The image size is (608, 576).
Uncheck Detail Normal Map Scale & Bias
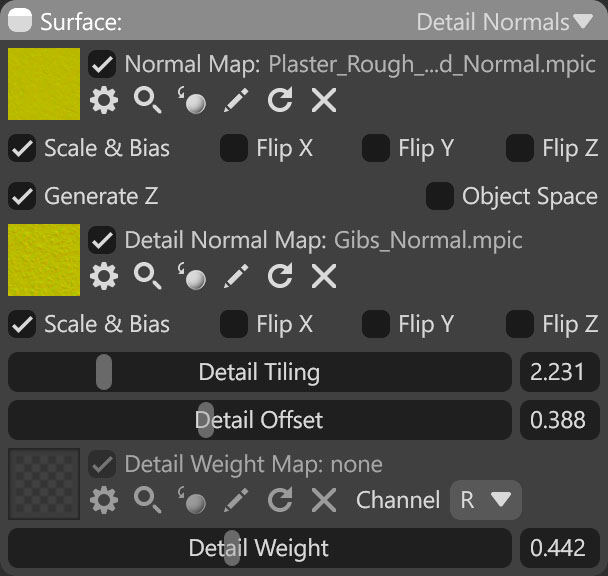22,324
